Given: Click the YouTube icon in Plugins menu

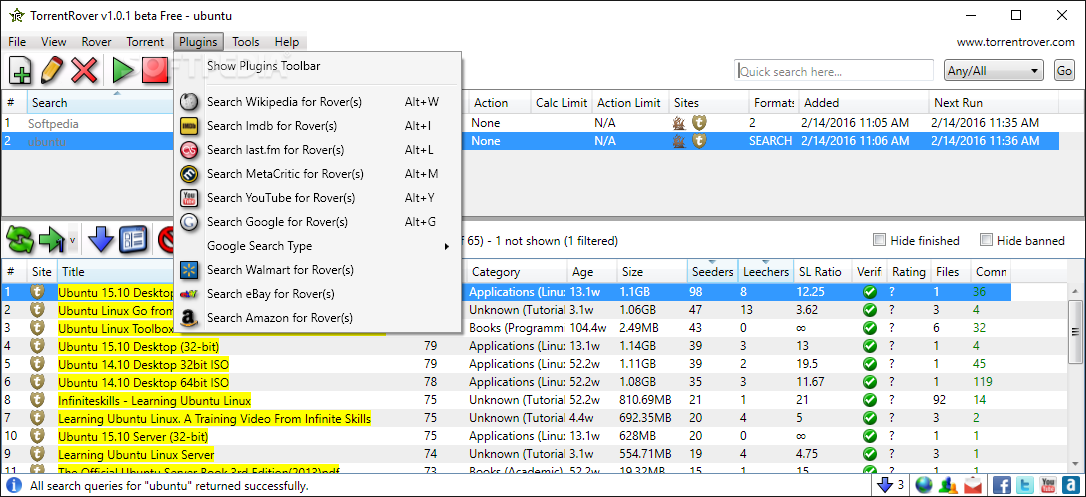Looking at the screenshot, I should pyautogui.click(x=189, y=198).
